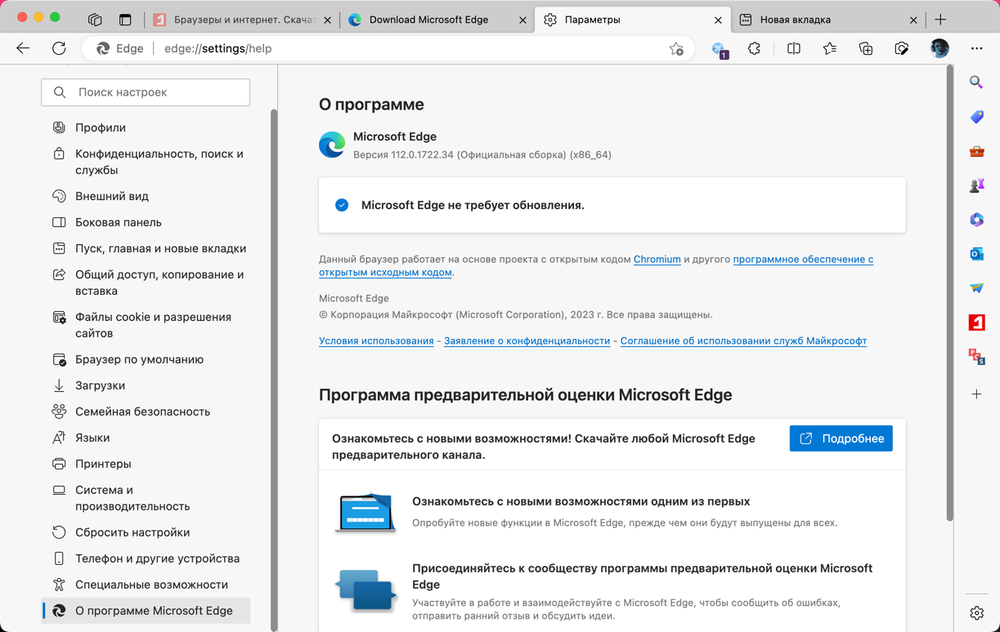Open the Chromium link
This screenshot has width=1000, height=632.
[657, 259]
